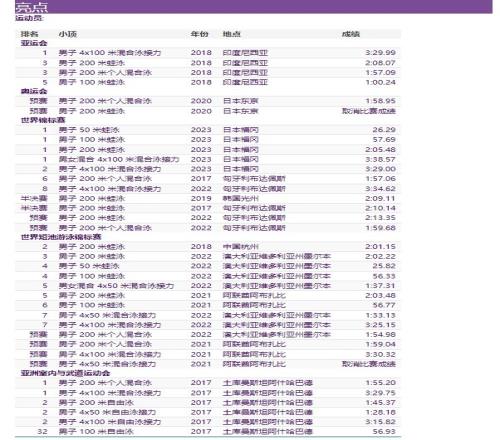Click the rank 32 cell

point(42,431)
